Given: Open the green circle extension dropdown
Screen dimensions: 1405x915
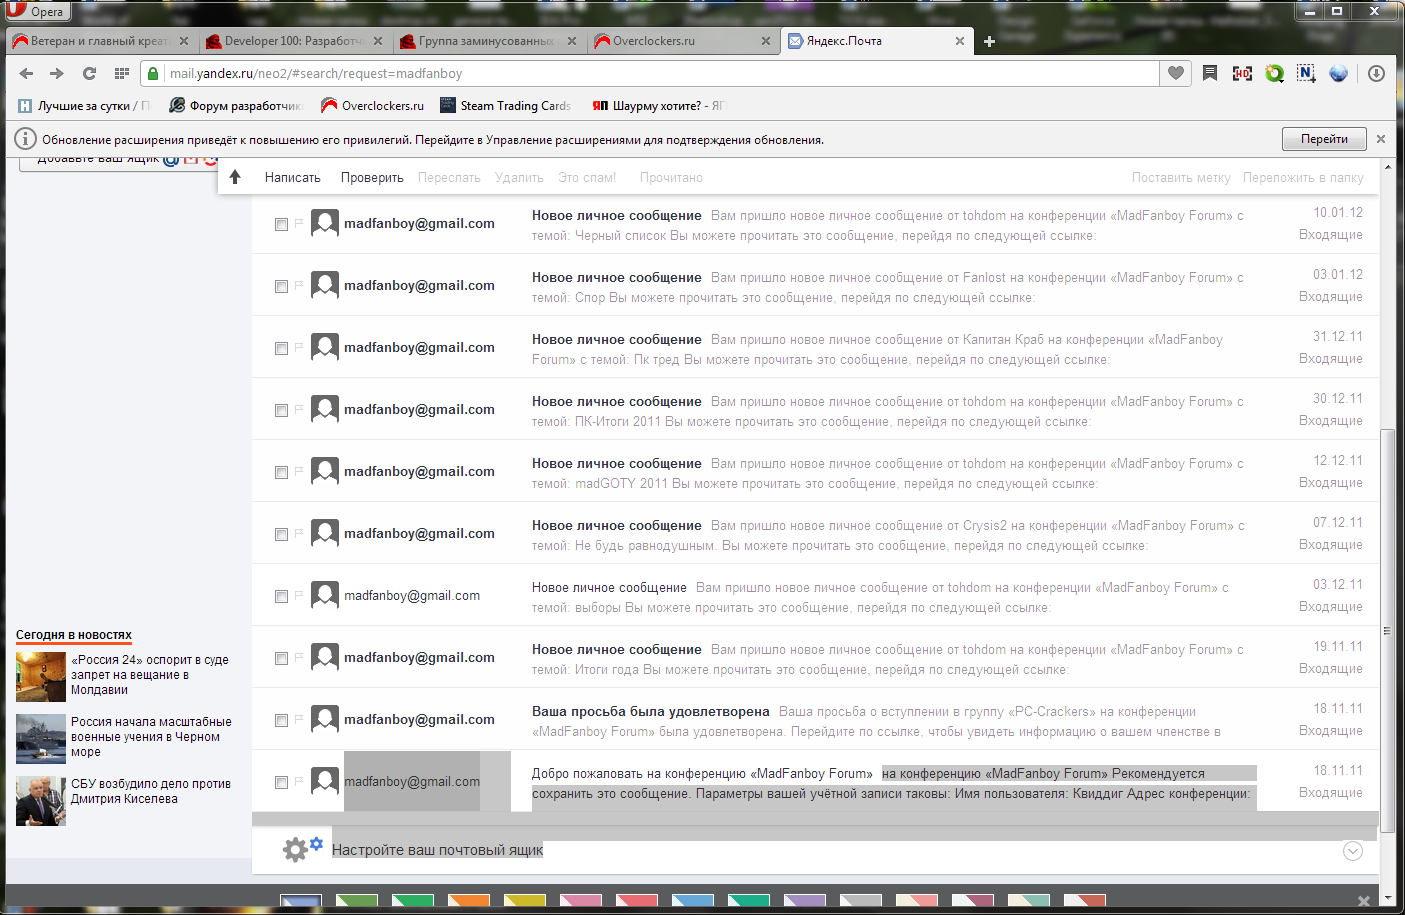Looking at the screenshot, I should click(1274, 73).
